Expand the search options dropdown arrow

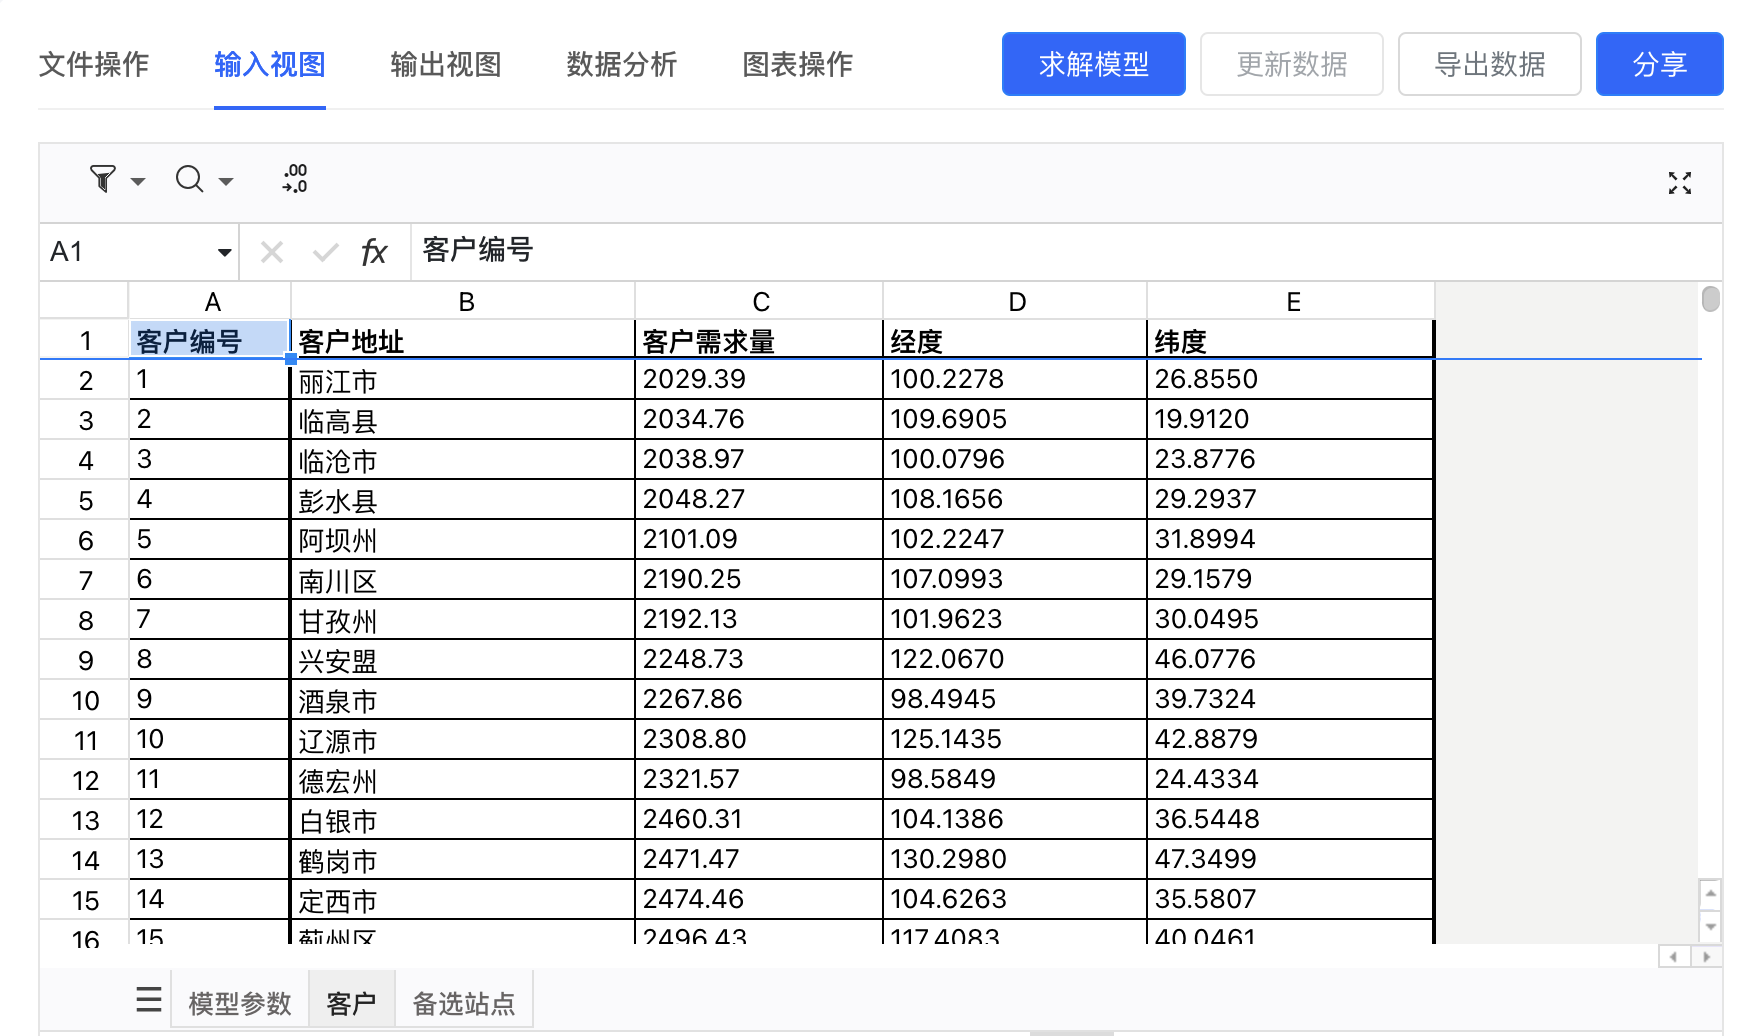pyautogui.click(x=226, y=182)
